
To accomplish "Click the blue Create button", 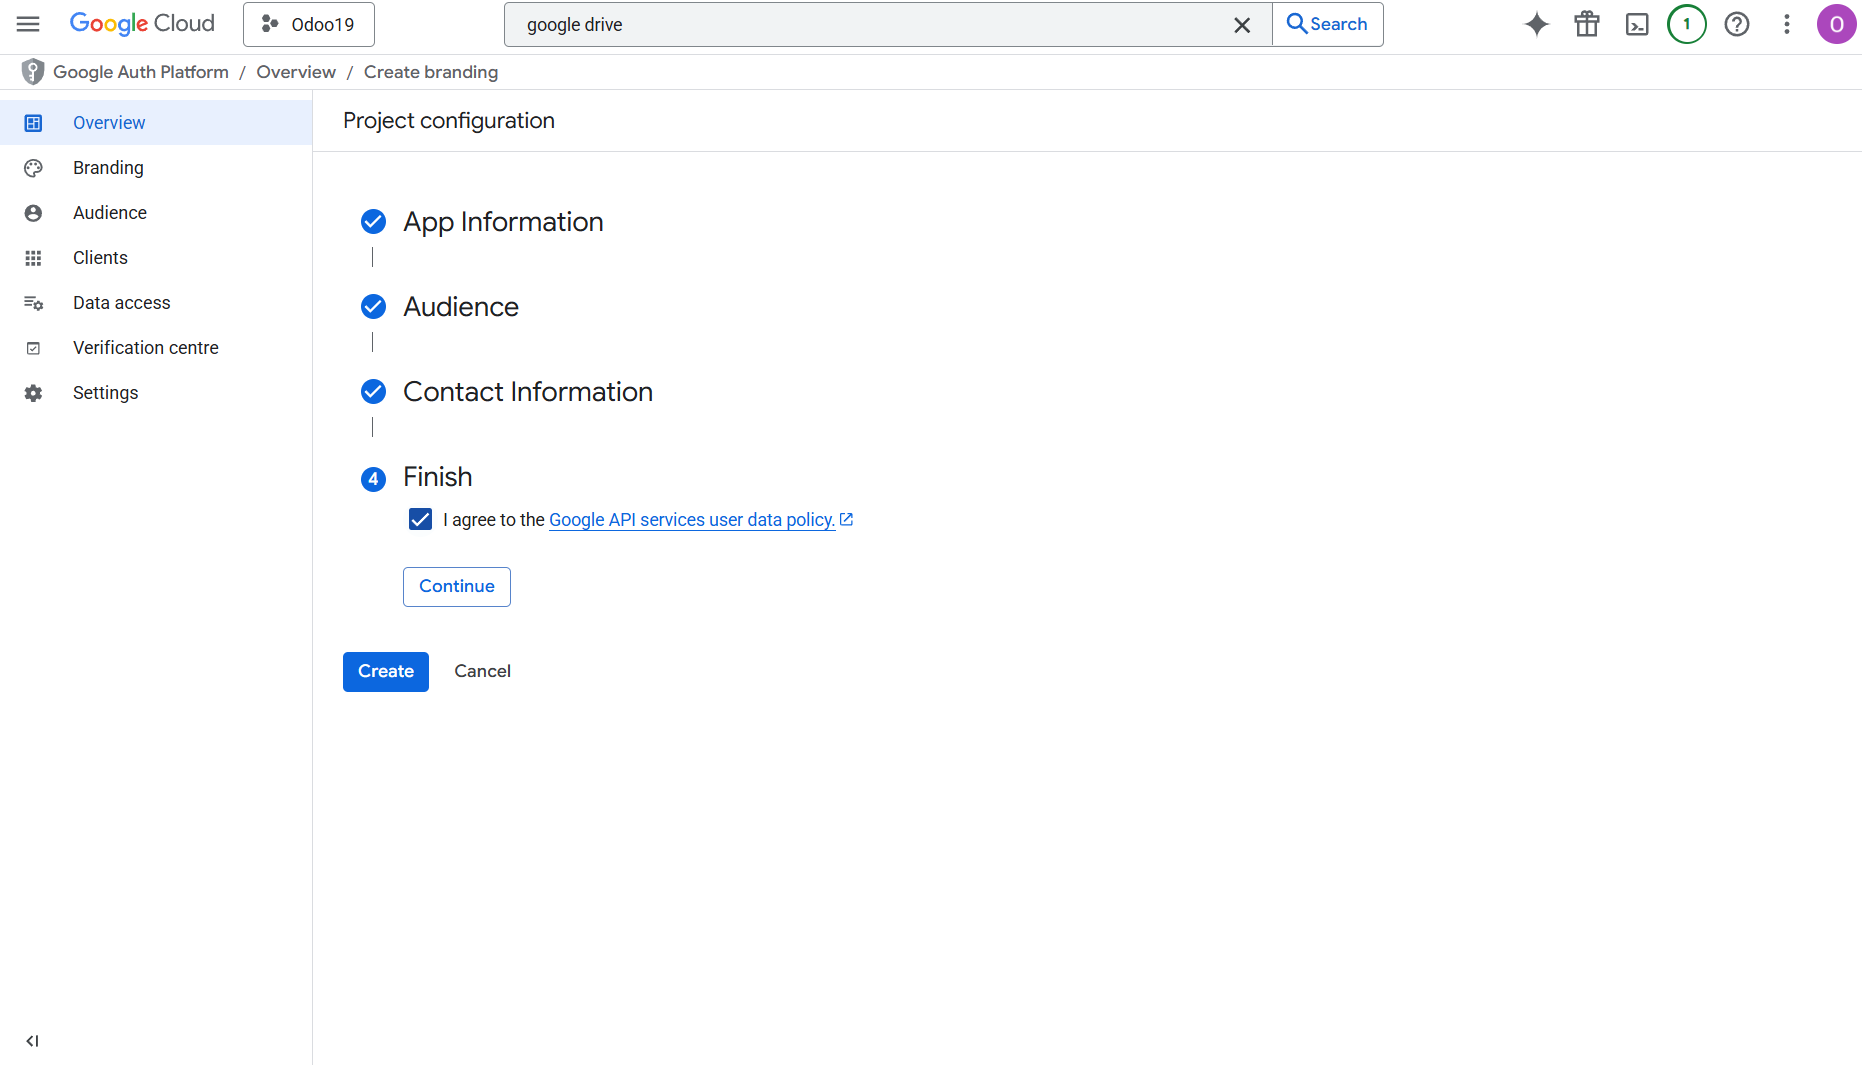I will (385, 671).
